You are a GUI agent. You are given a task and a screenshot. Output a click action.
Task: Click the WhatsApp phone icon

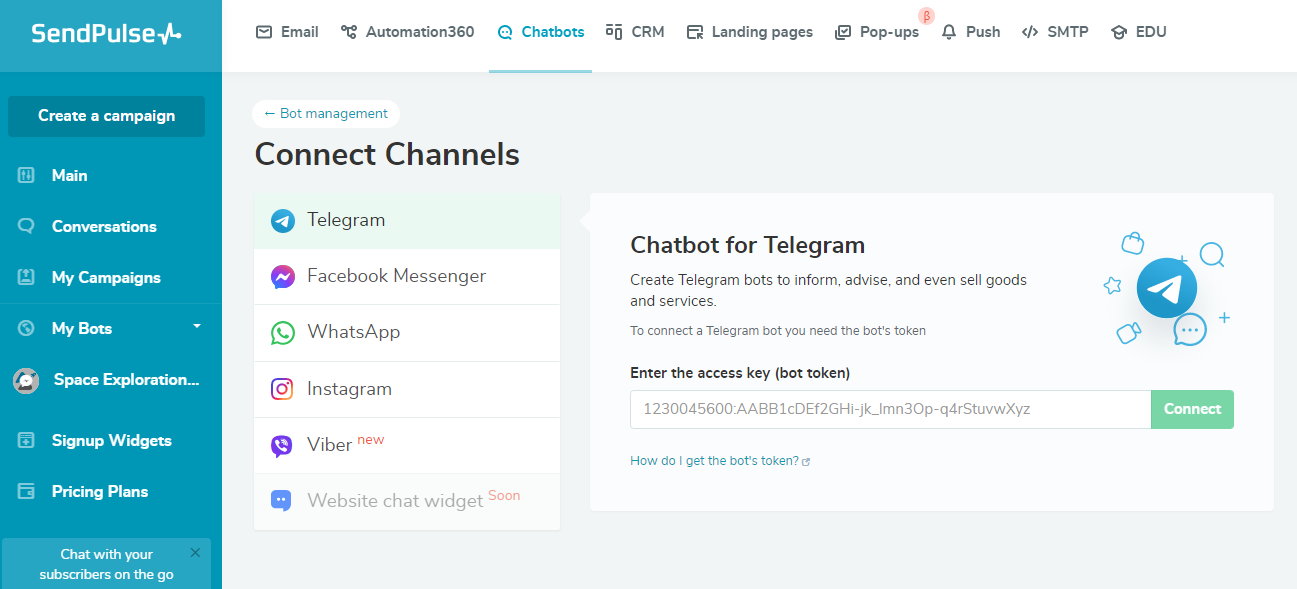pyautogui.click(x=283, y=333)
